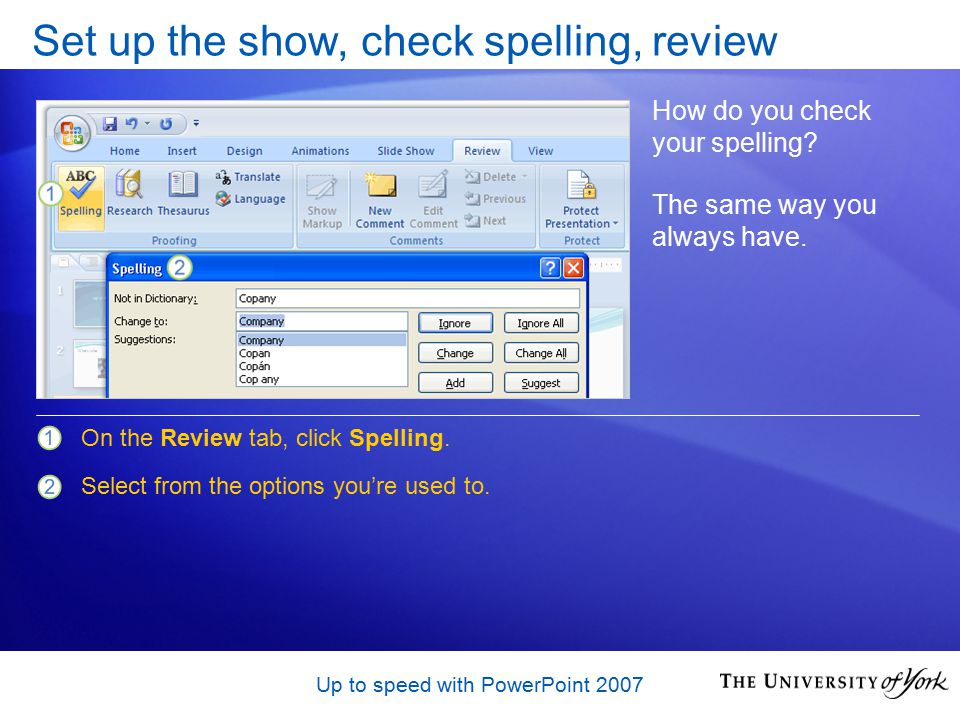This screenshot has height=720, width=960.
Task: Open Protect Presentation menu
Action: [581, 200]
